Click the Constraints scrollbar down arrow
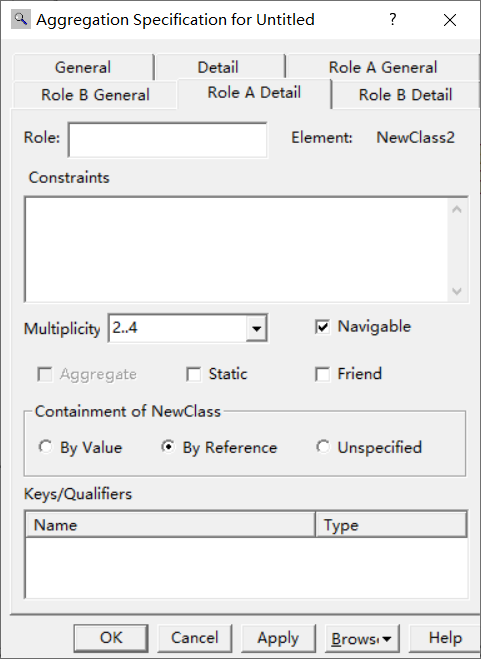Viewport: 481px width, 659px height. pos(457,291)
